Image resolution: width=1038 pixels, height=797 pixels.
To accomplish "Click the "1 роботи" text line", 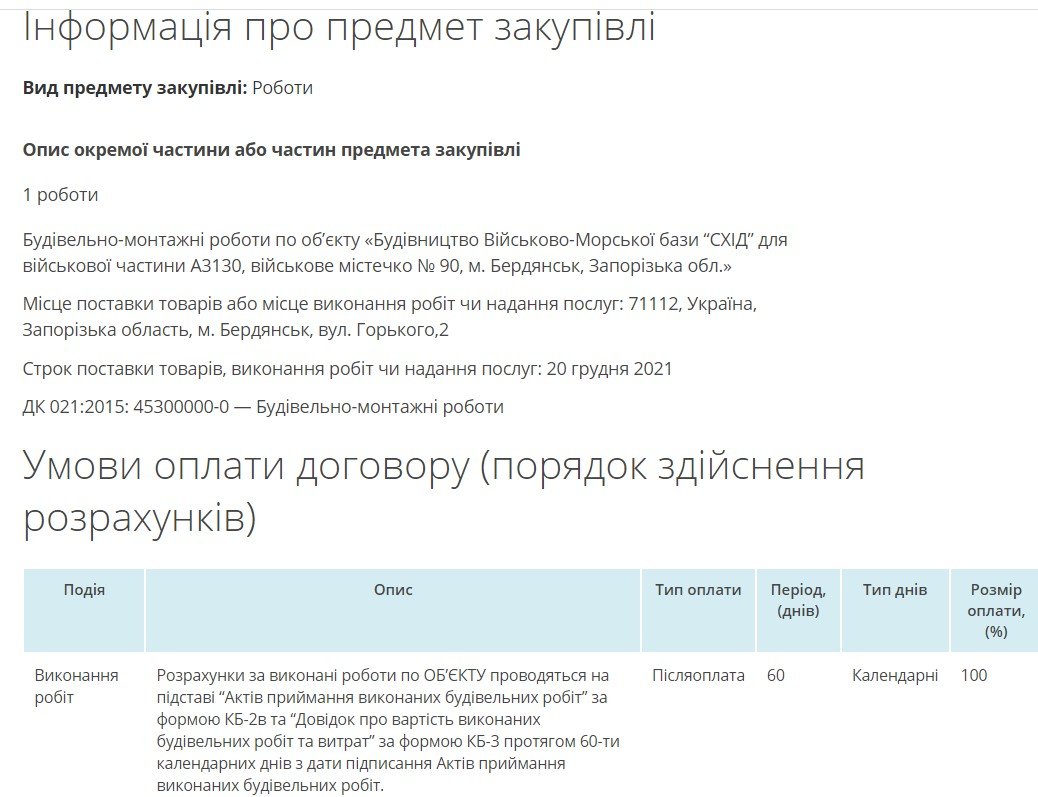I will [x=60, y=195].
